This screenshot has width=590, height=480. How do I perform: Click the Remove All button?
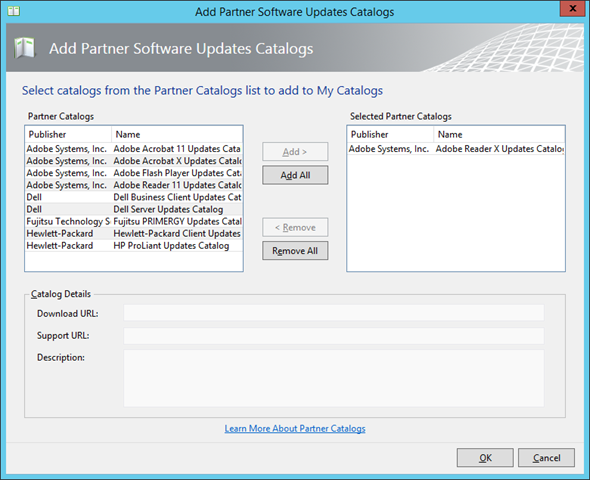coord(295,251)
